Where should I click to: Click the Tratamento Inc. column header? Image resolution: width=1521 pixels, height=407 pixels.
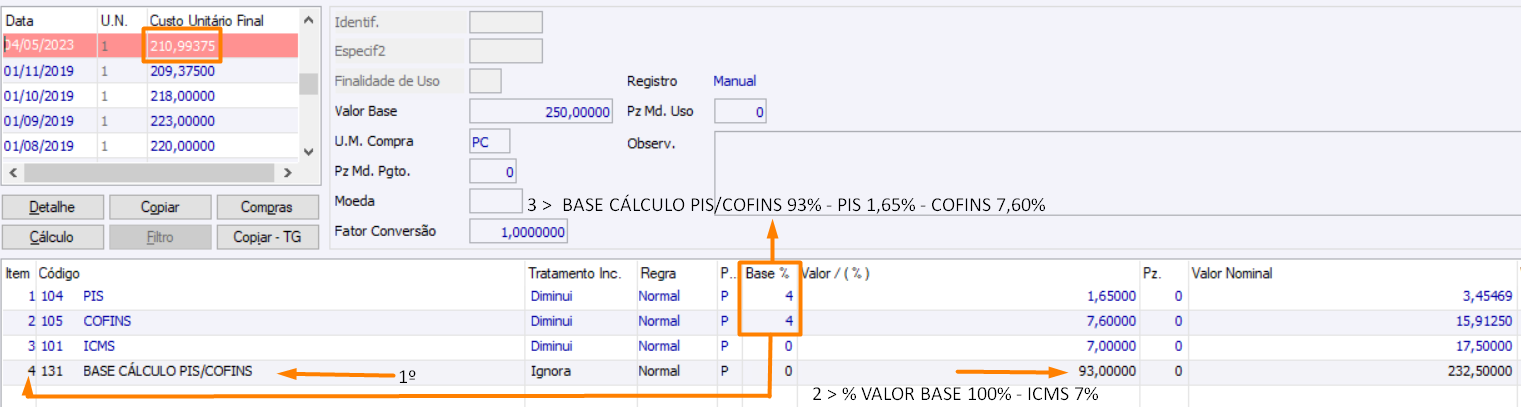tap(575, 273)
